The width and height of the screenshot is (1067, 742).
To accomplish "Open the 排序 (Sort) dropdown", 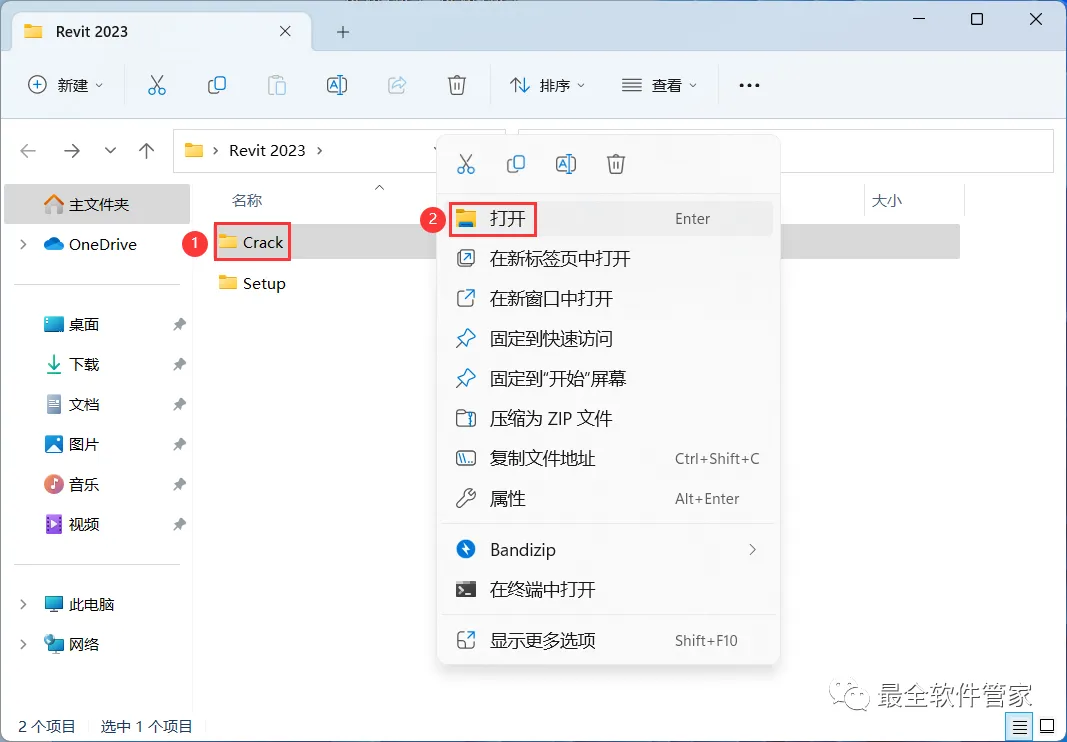I will [547, 85].
